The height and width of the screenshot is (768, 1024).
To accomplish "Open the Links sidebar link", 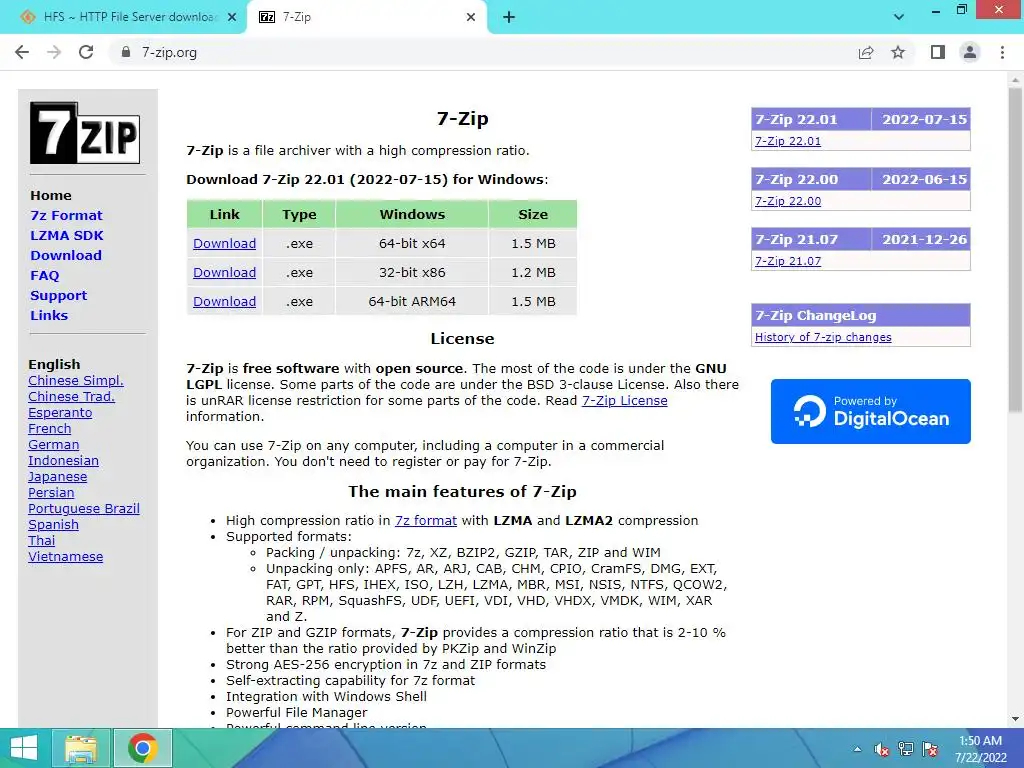I will click(x=49, y=315).
